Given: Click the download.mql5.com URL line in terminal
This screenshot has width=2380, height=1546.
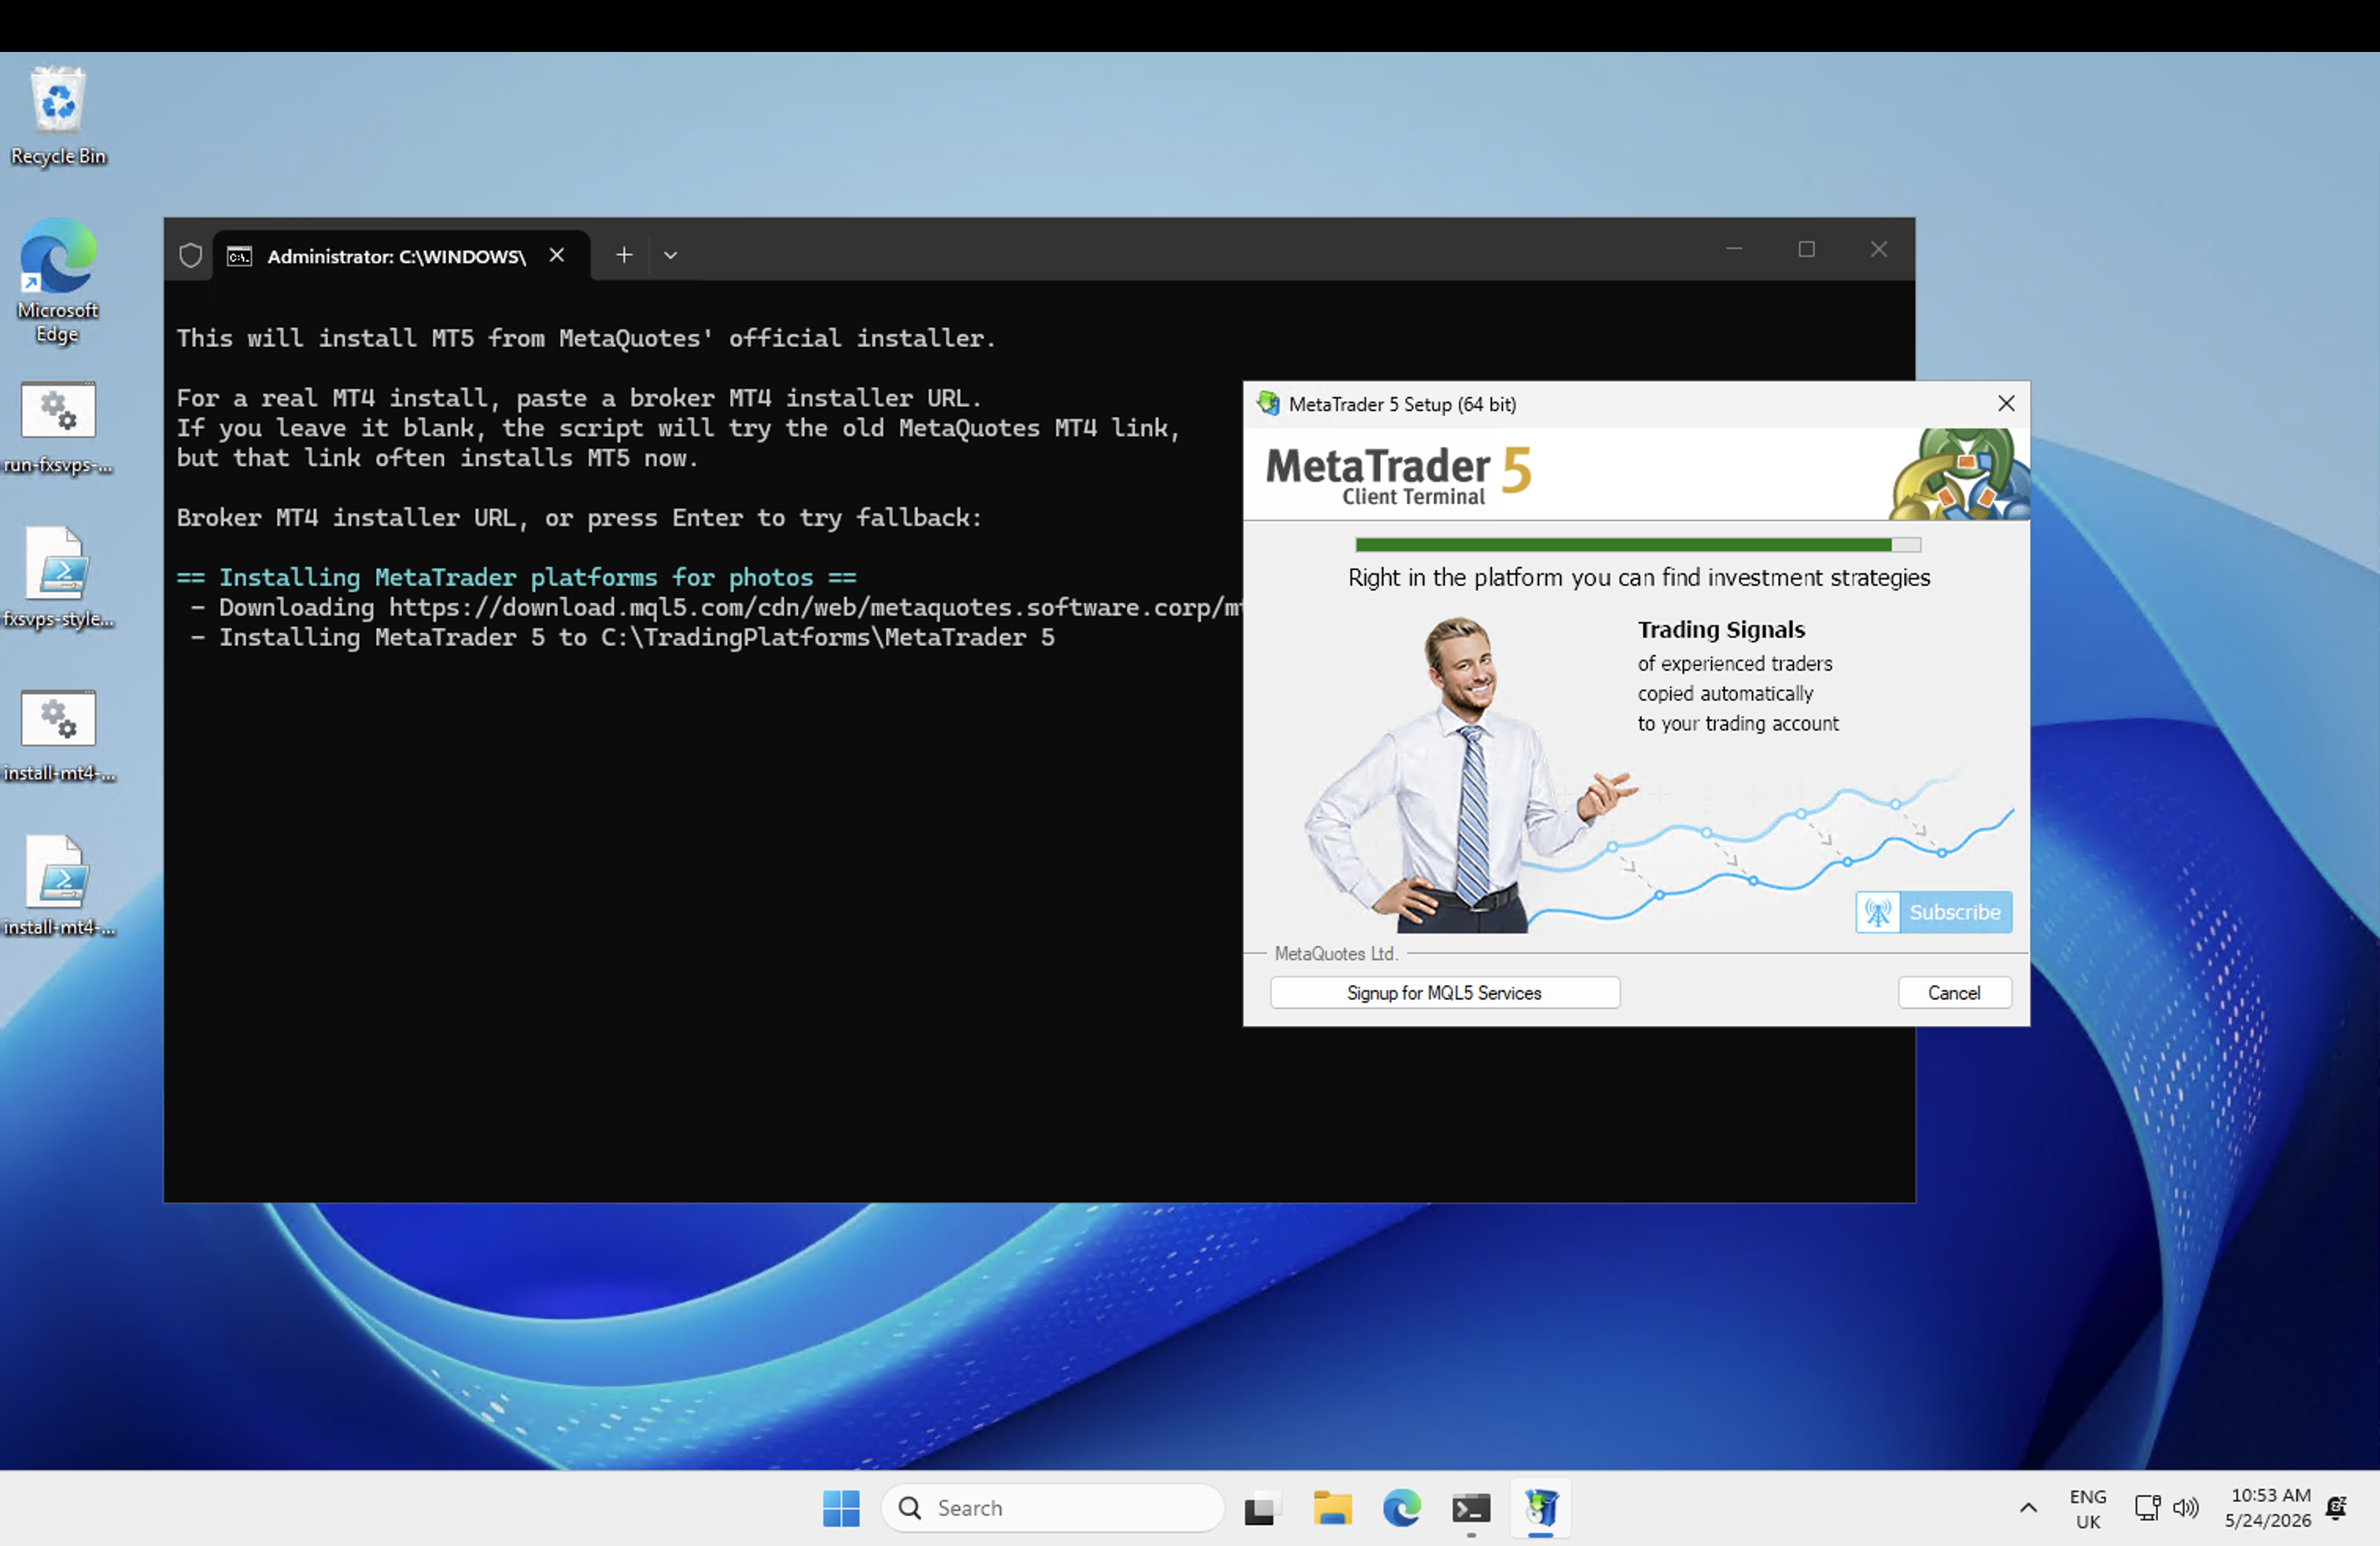Looking at the screenshot, I should [716, 608].
